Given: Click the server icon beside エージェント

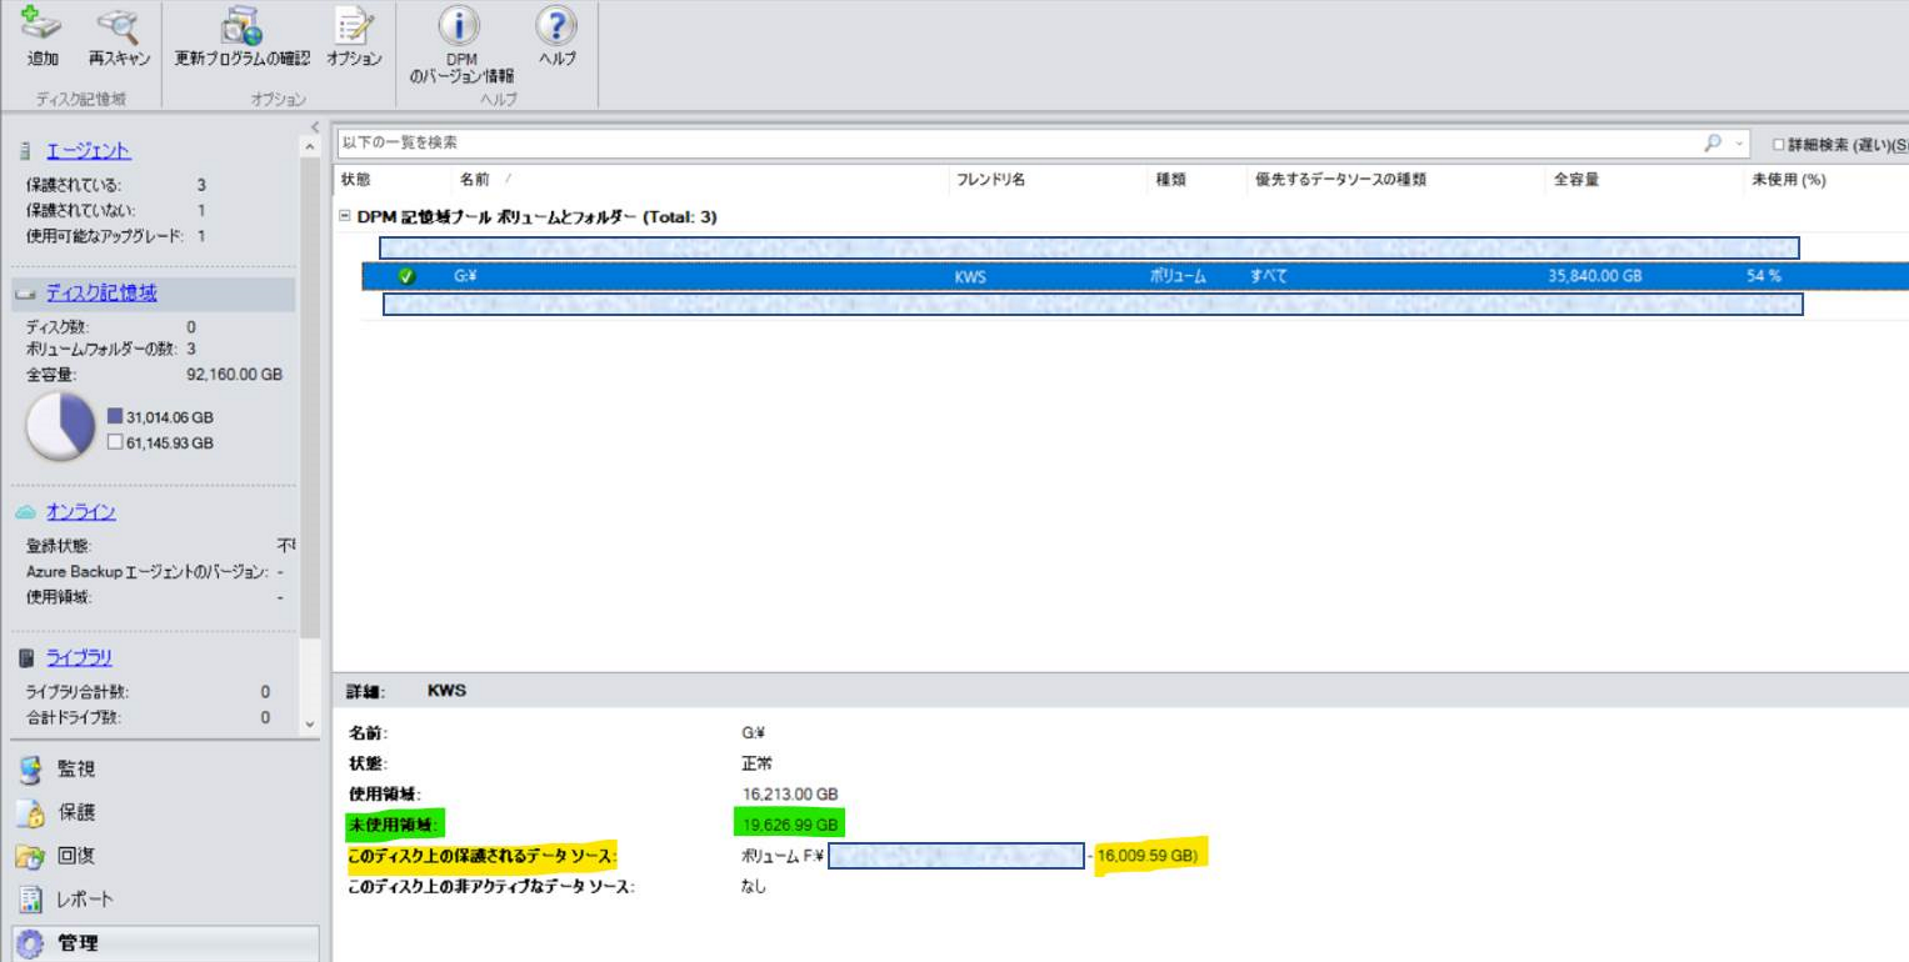Looking at the screenshot, I should pos(26,151).
